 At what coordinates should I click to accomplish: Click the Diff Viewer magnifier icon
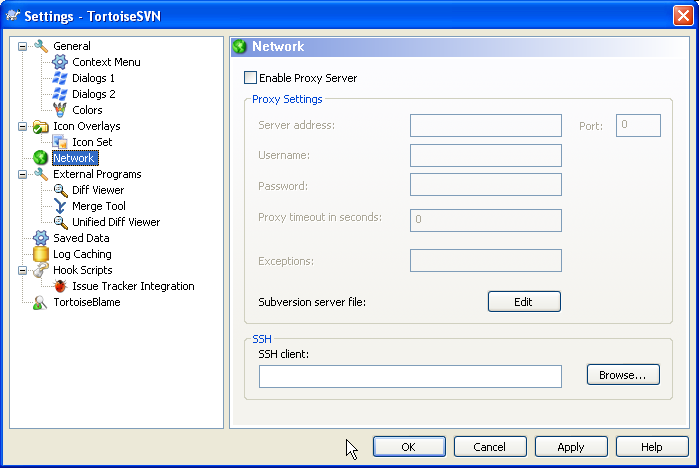click(60, 190)
